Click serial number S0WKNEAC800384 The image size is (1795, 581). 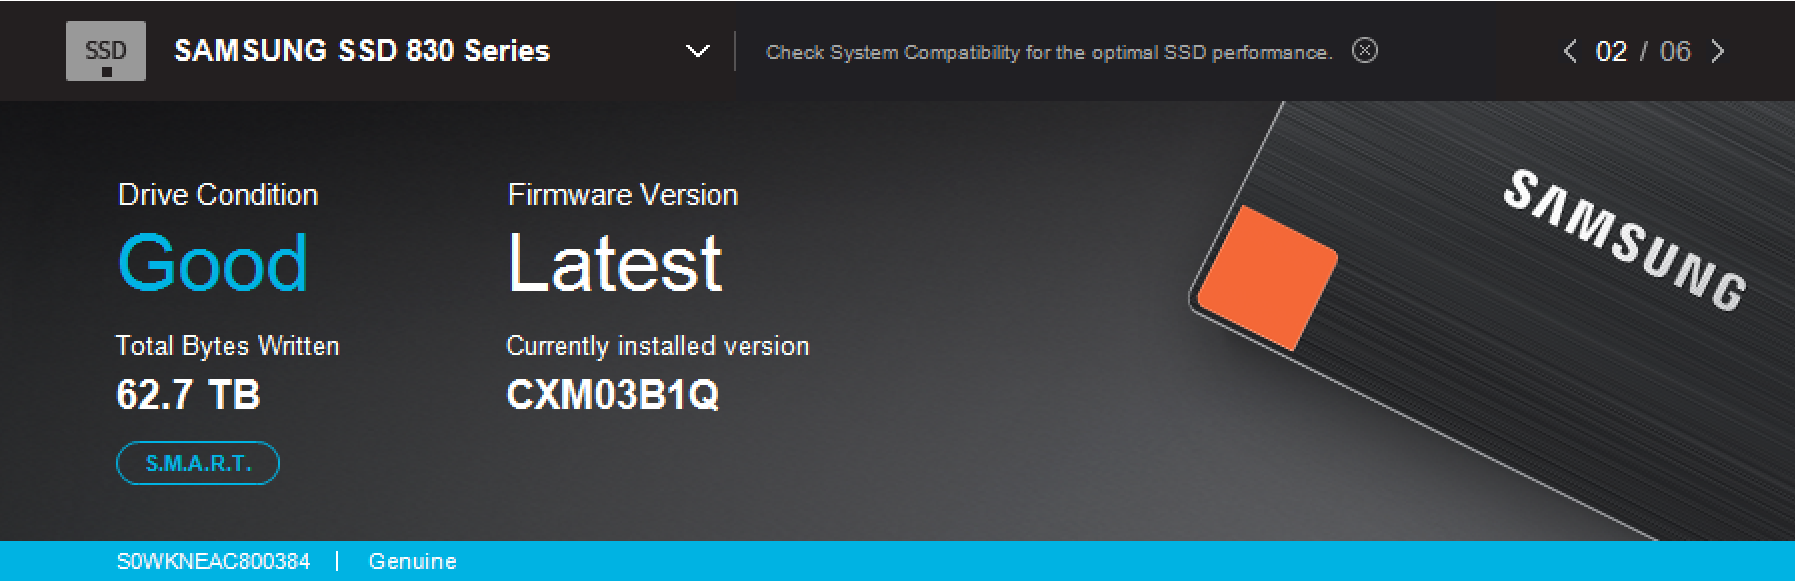[x=213, y=562]
